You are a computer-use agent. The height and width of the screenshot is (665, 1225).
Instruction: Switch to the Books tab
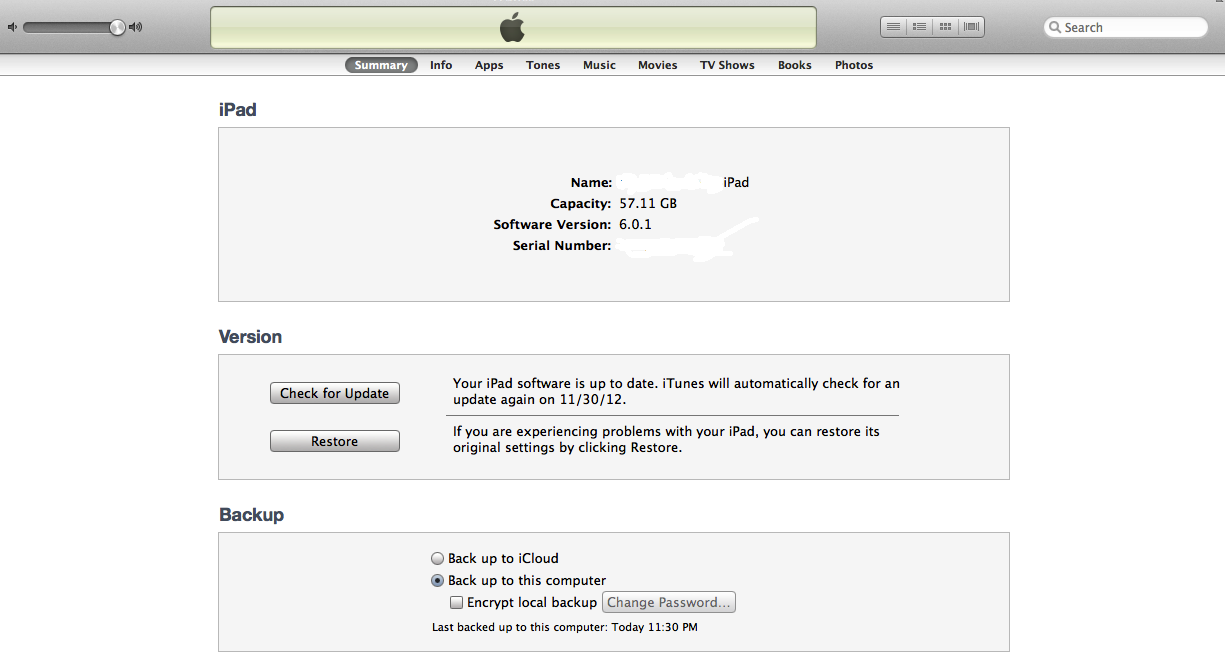click(795, 65)
